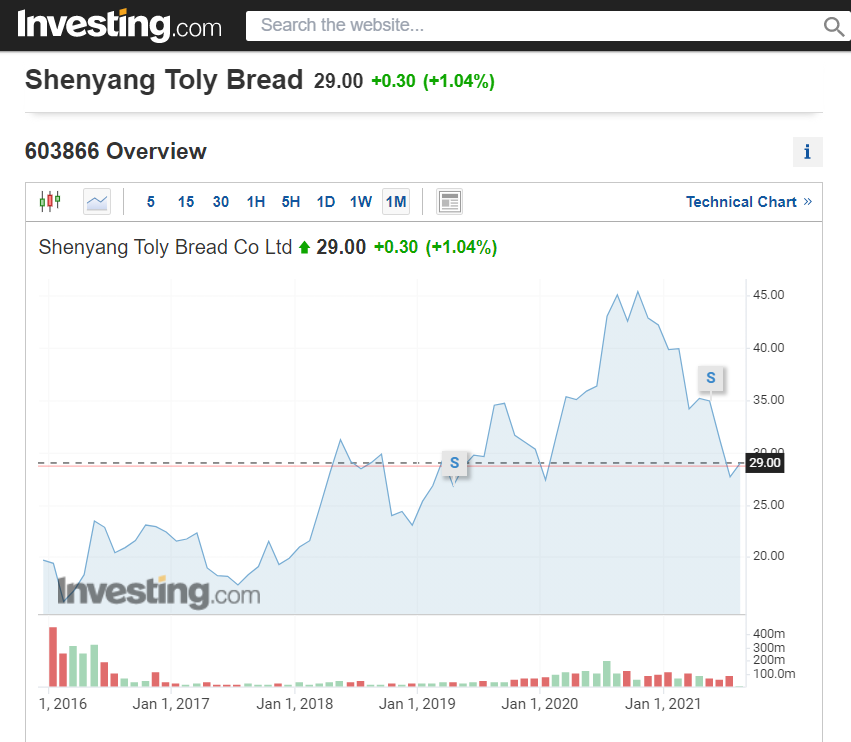This screenshot has height=742, width=851.
Task: Click the 300m volume axis label
Action: (769, 648)
